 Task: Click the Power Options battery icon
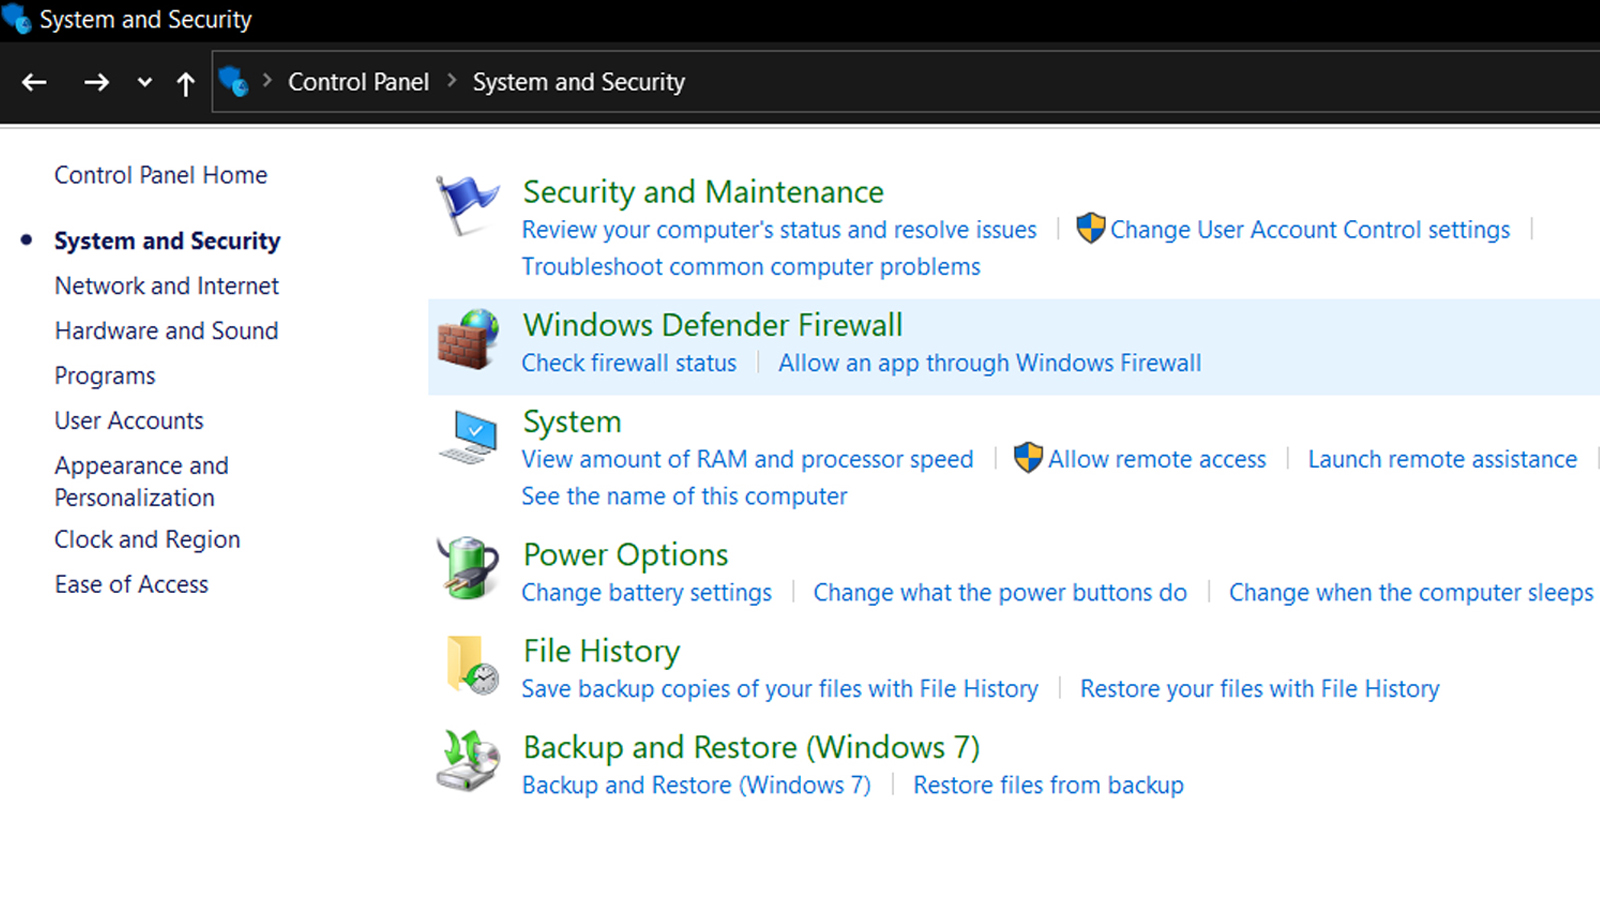pyautogui.click(x=467, y=568)
